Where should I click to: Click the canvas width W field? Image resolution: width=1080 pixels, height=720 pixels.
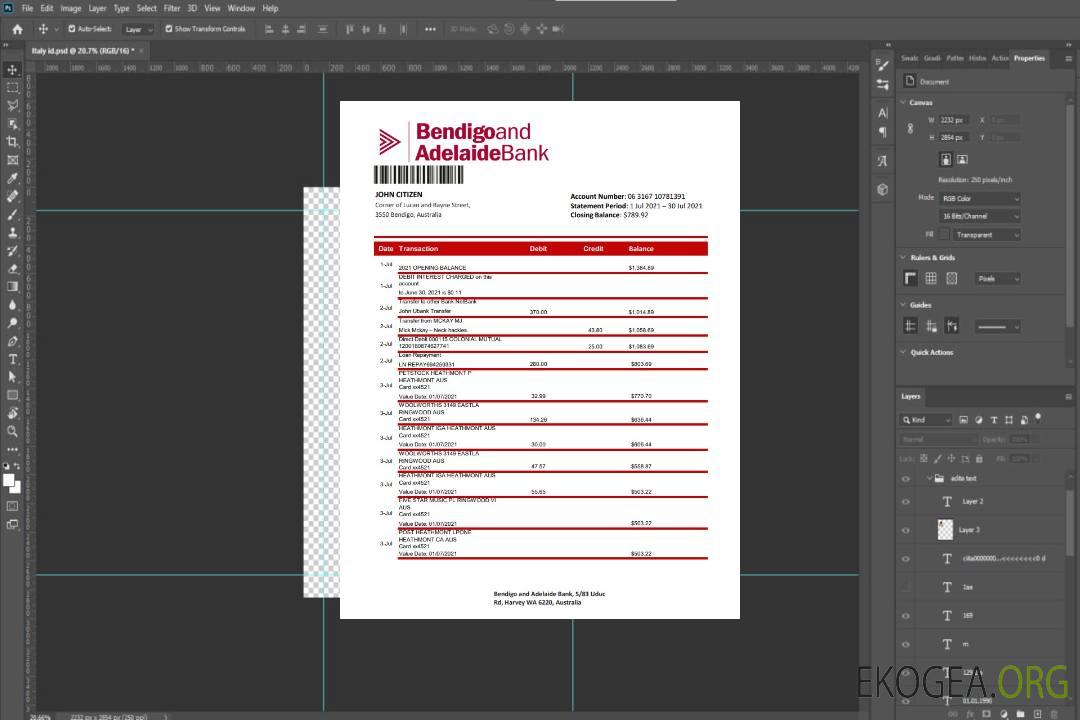(954, 120)
